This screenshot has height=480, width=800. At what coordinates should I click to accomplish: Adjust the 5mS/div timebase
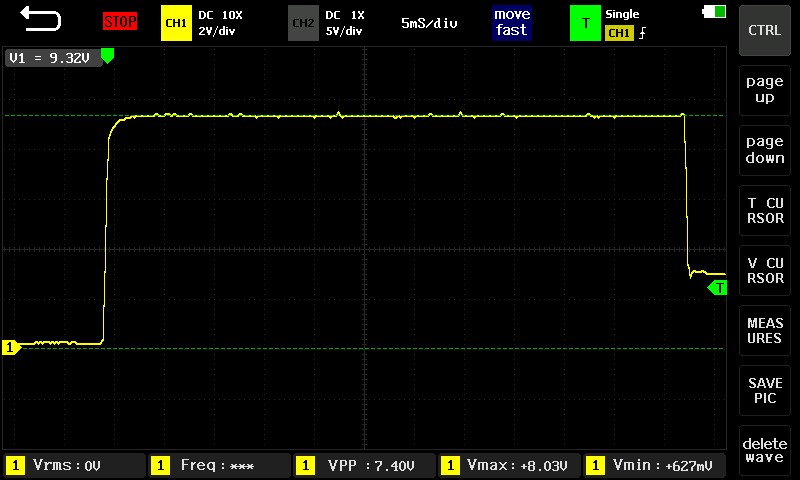tap(429, 23)
